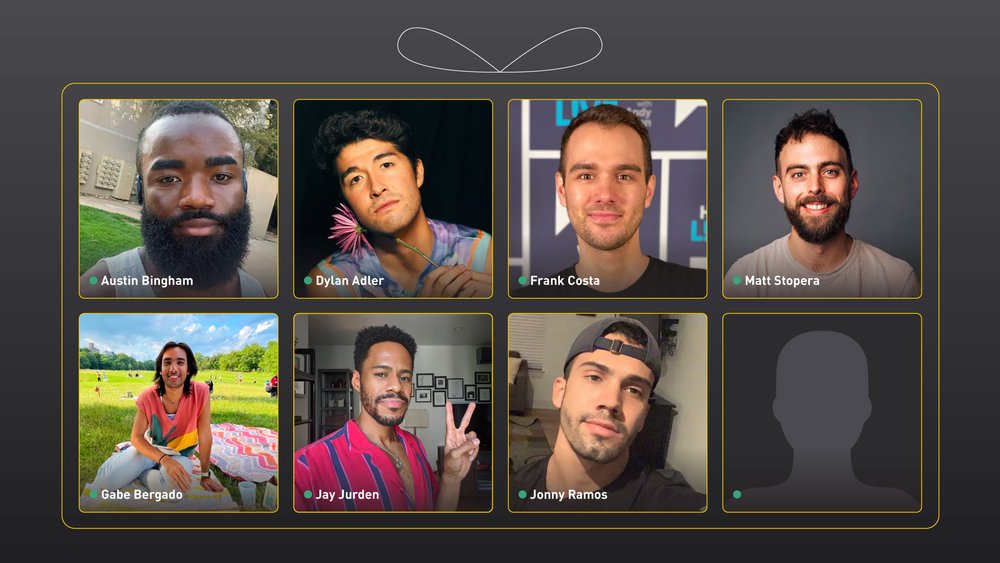Click green status dot beside Austin Bingham

click(x=93, y=281)
